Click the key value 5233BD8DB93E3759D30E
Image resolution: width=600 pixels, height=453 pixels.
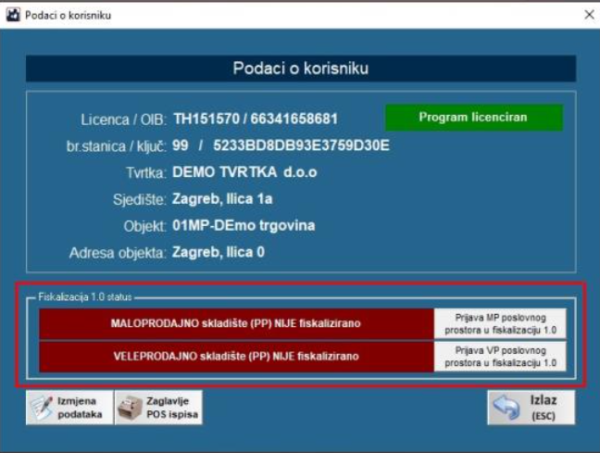pos(301,145)
